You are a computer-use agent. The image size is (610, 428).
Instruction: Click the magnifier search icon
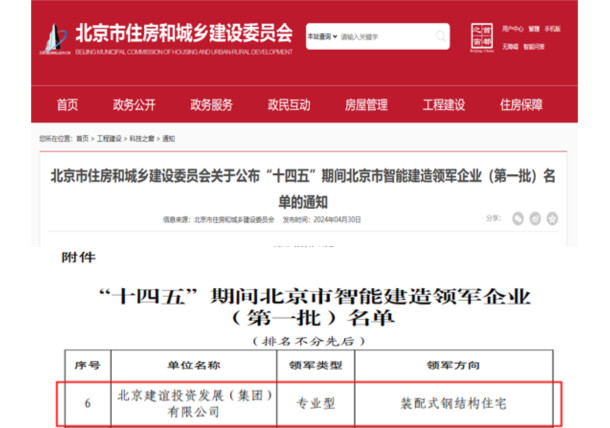(441, 36)
